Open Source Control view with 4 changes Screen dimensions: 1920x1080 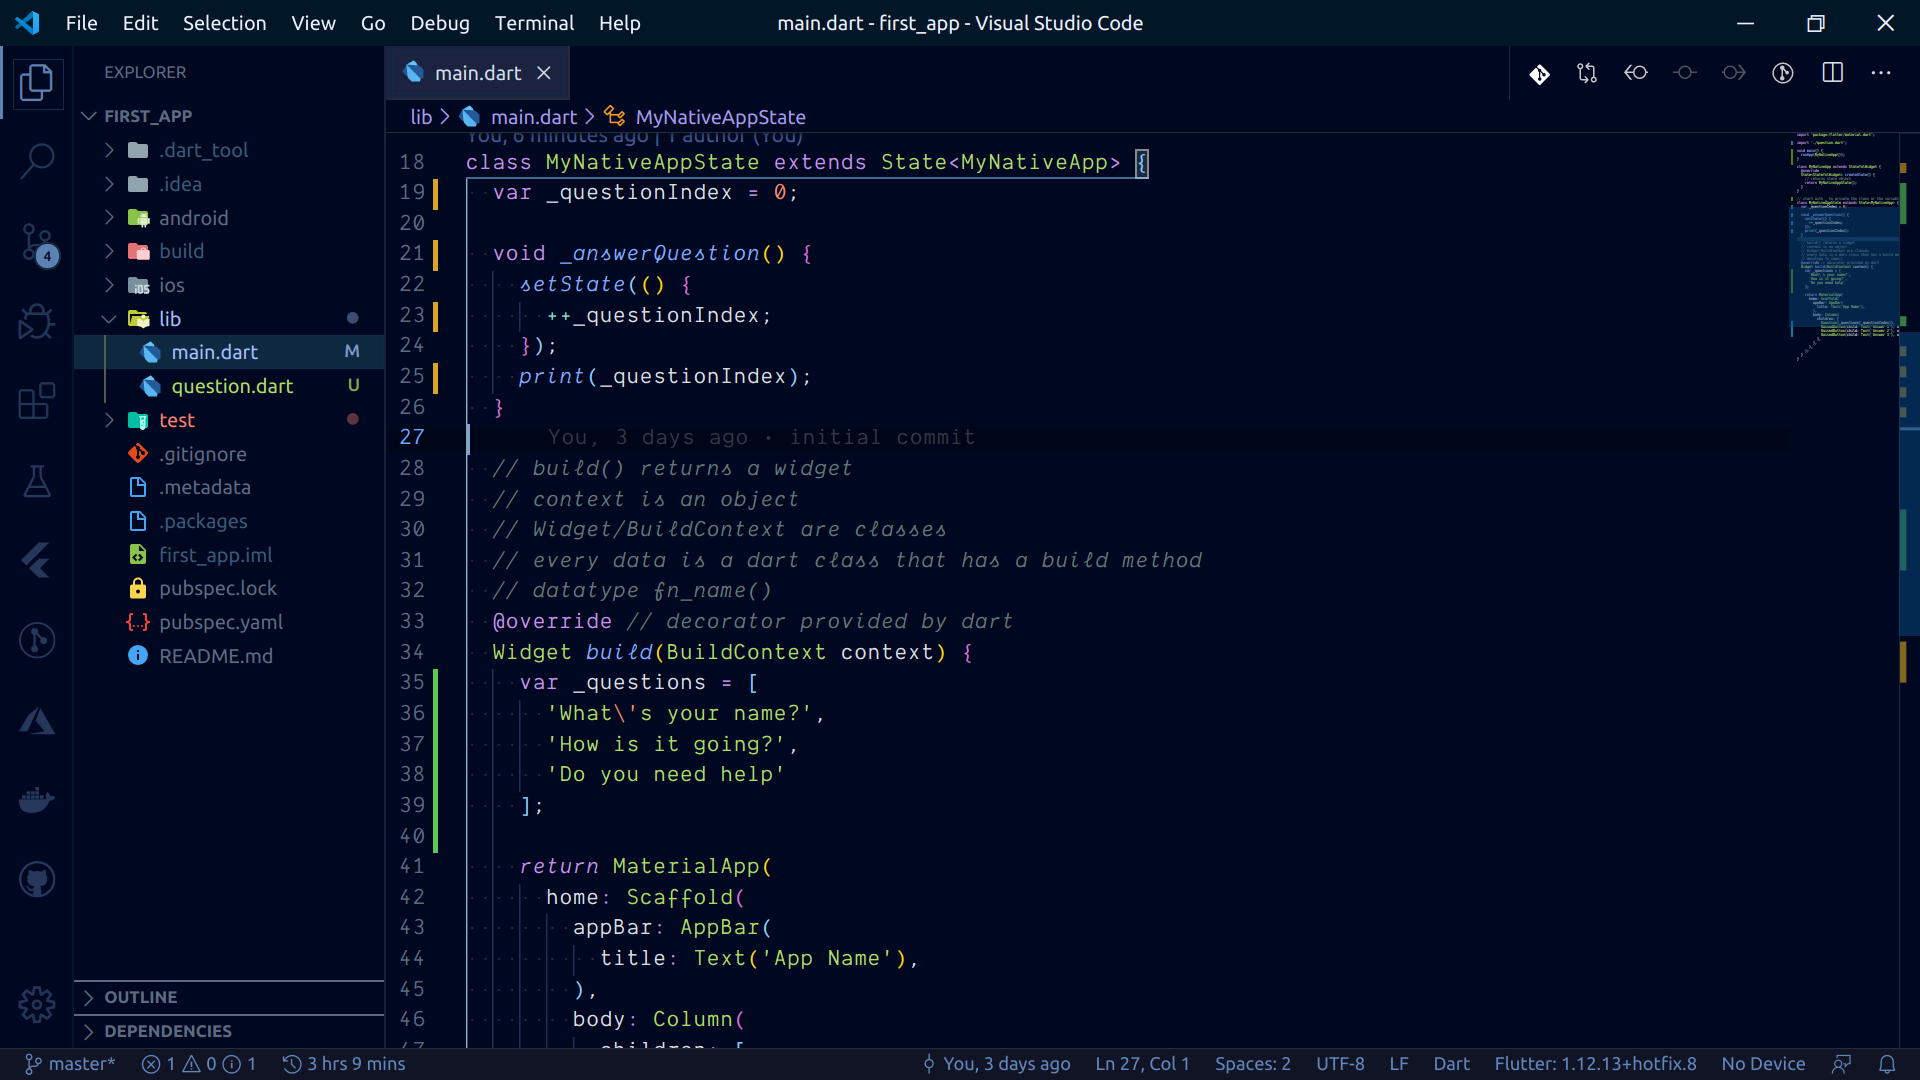tap(37, 242)
